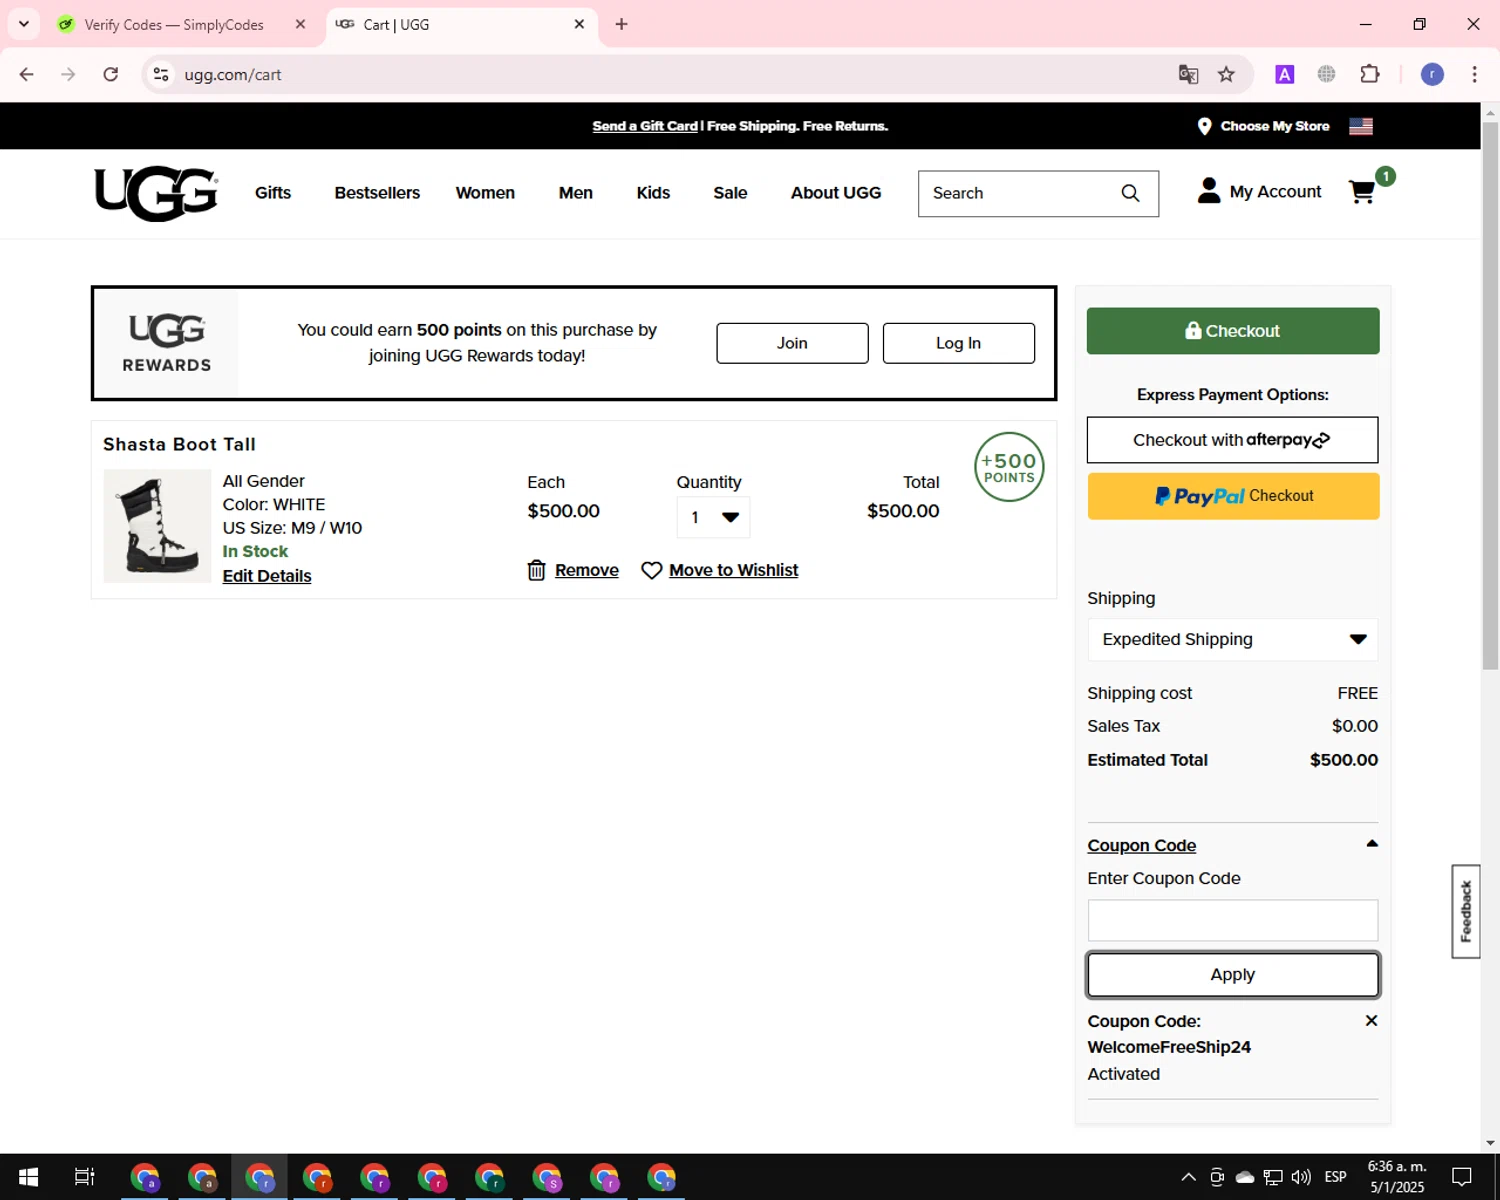
Task: Click the Apply coupon button
Action: coord(1233,975)
